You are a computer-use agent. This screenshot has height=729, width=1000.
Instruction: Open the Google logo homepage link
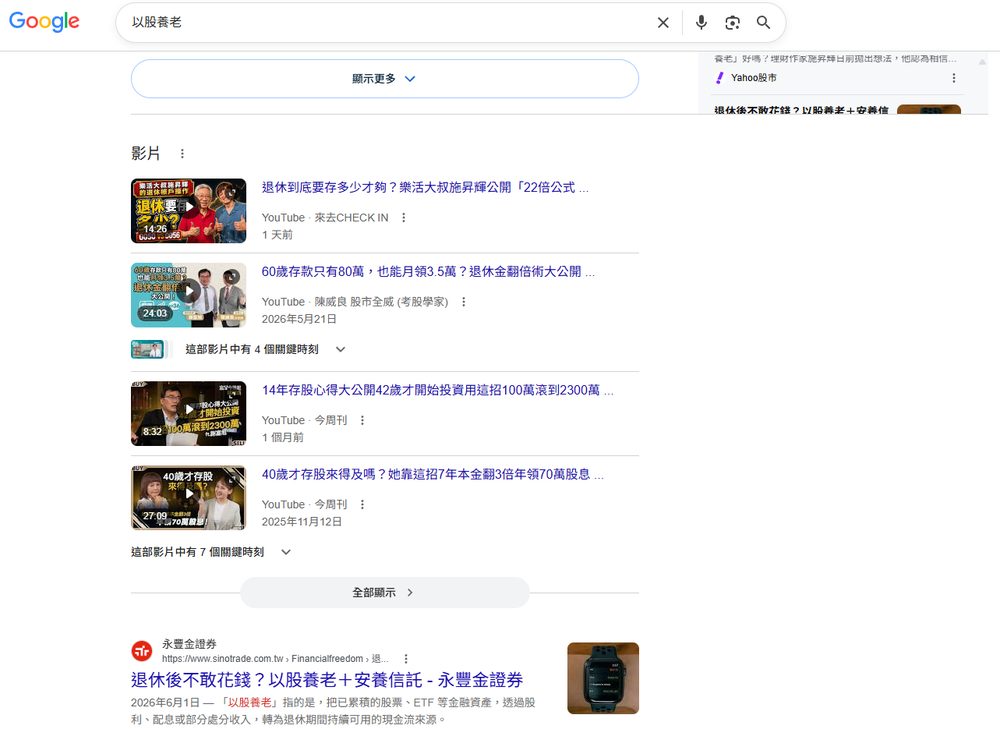click(44, 22)
